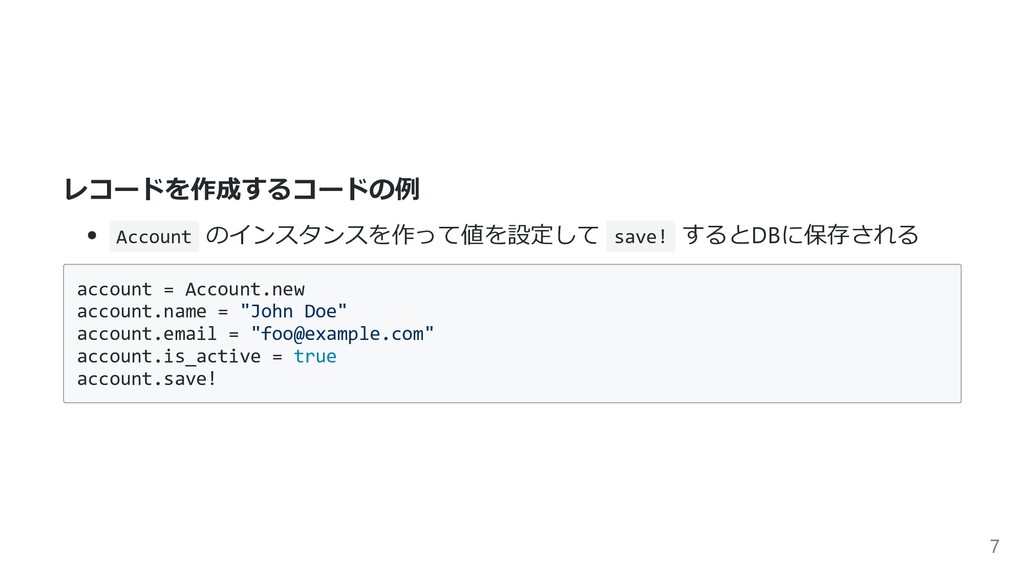1024x576 pixels.
Task: Click the account.email identifier
Action: point(146,334)
